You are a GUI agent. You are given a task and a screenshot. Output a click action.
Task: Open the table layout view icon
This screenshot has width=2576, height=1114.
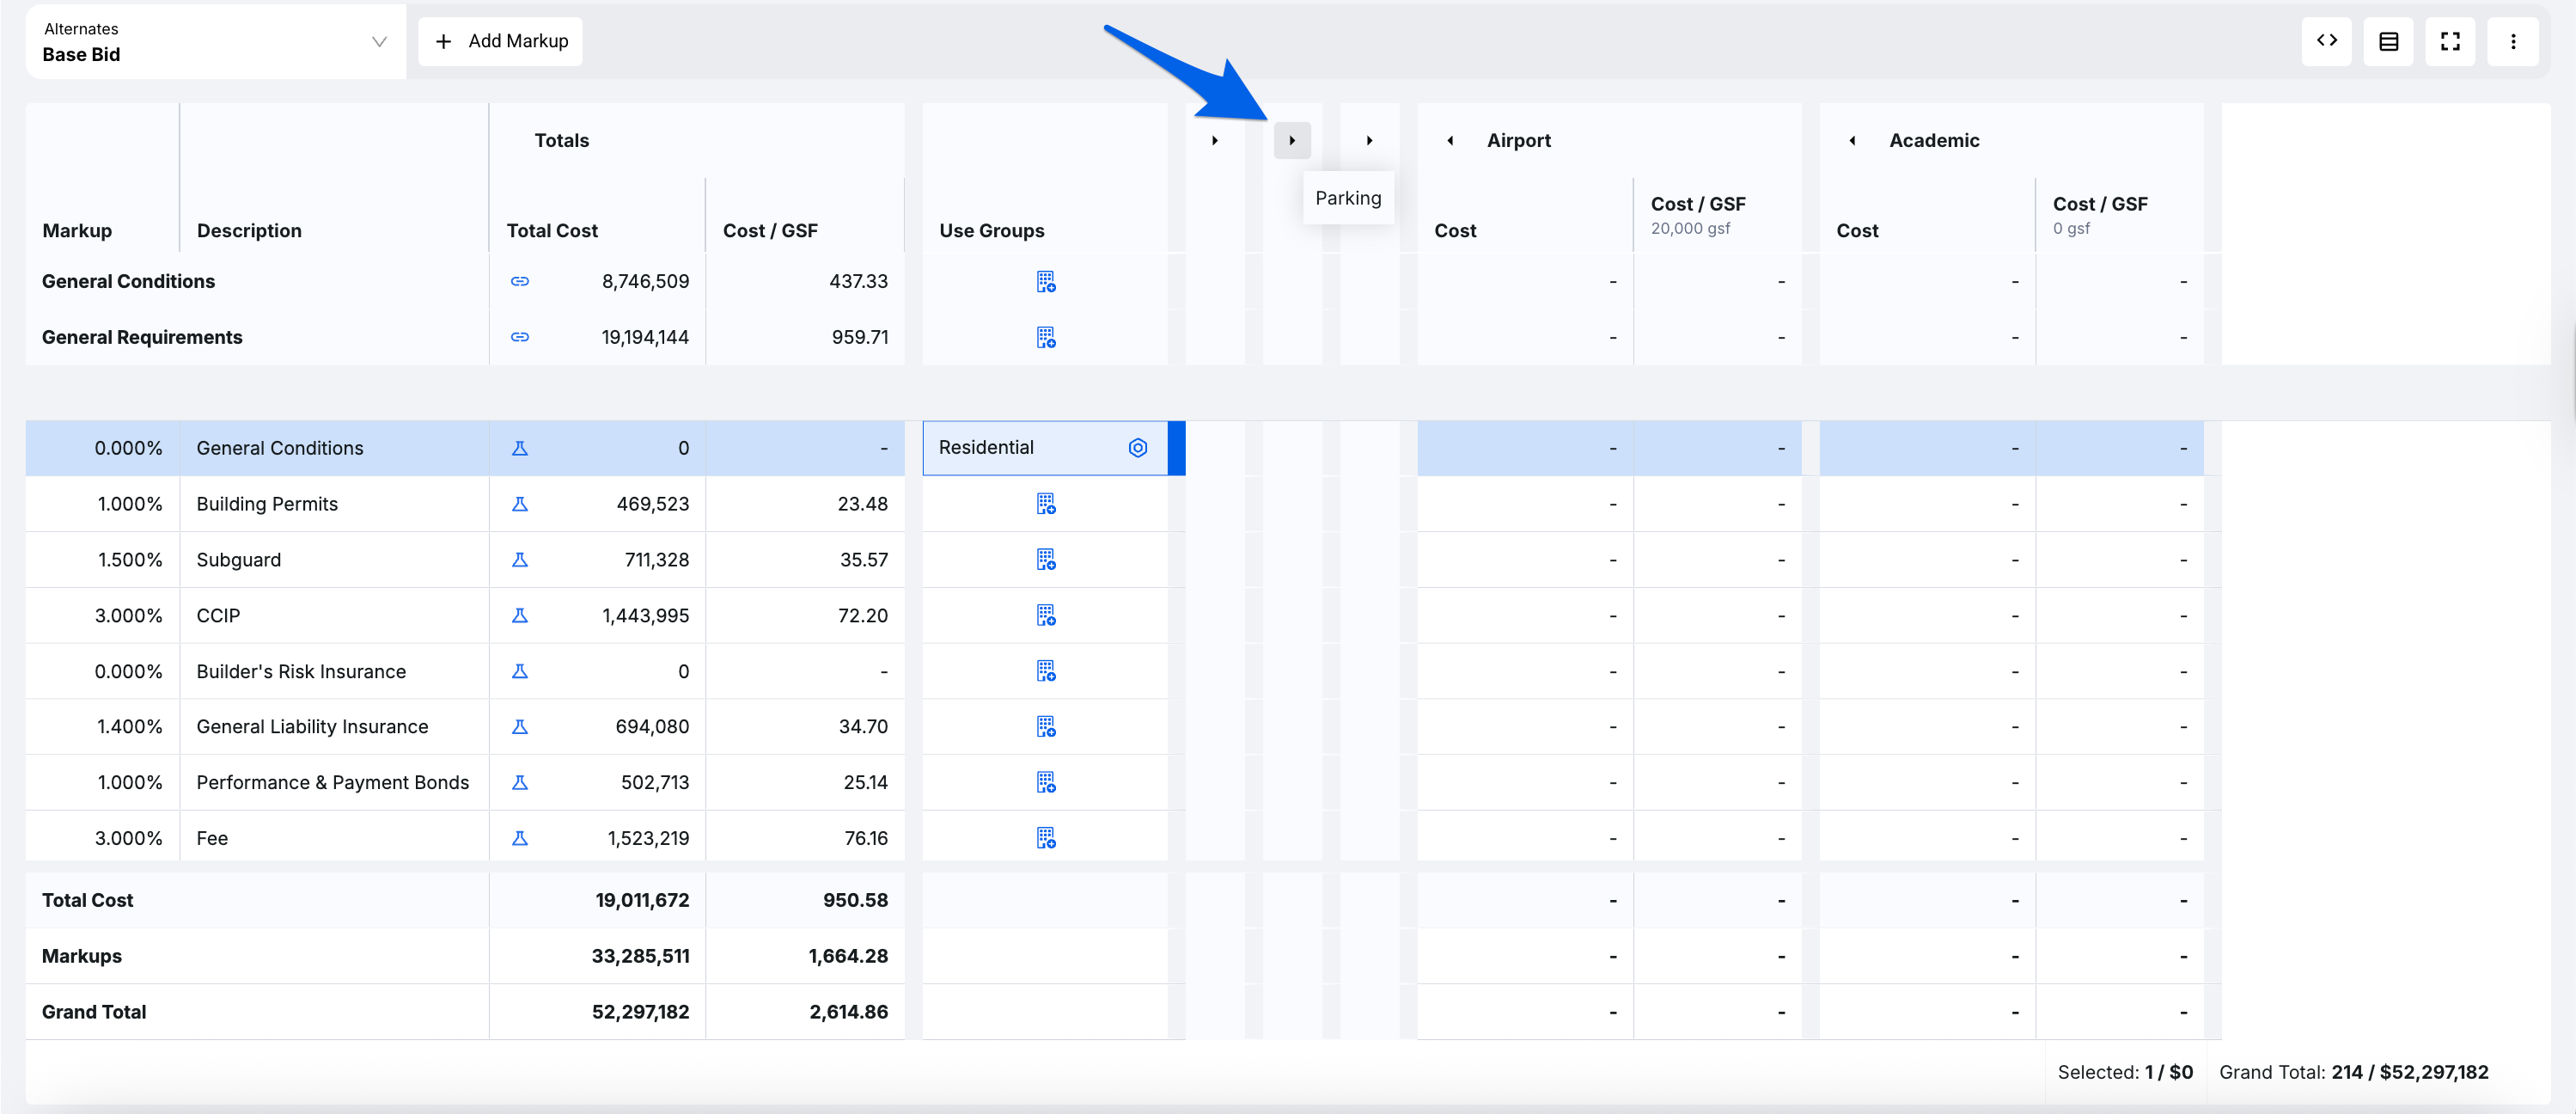click(x=2388, y=41)
